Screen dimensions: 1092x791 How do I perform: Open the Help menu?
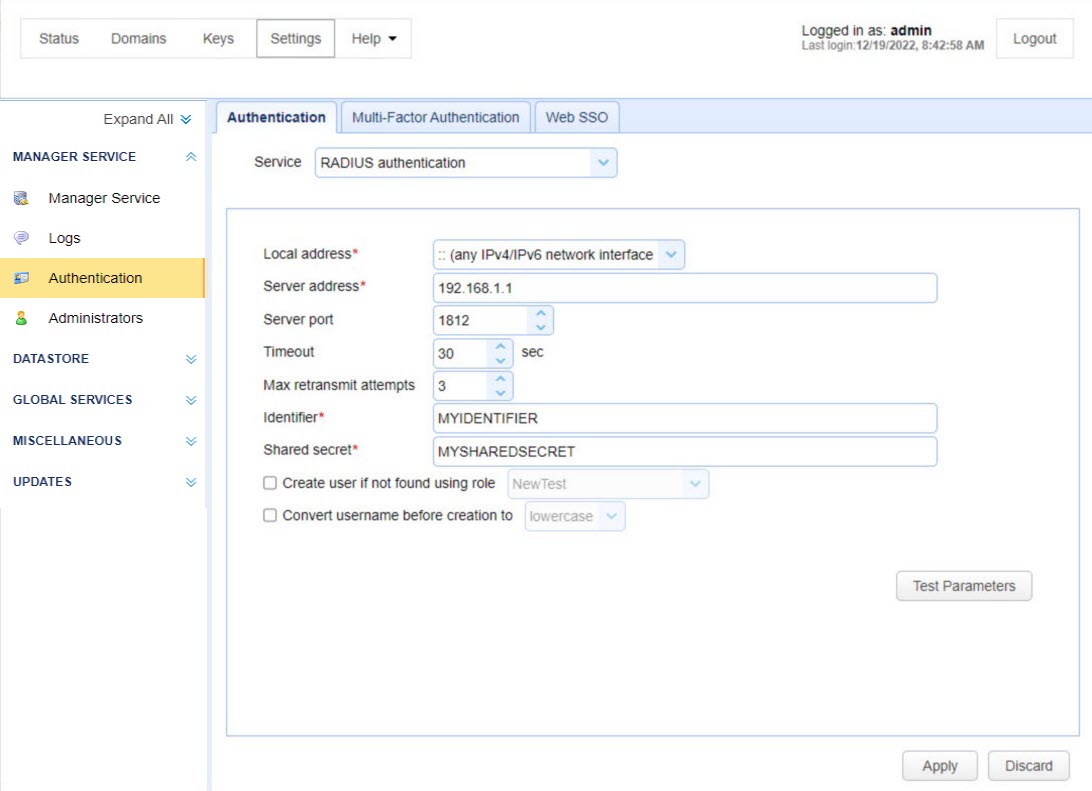(373, 39)
